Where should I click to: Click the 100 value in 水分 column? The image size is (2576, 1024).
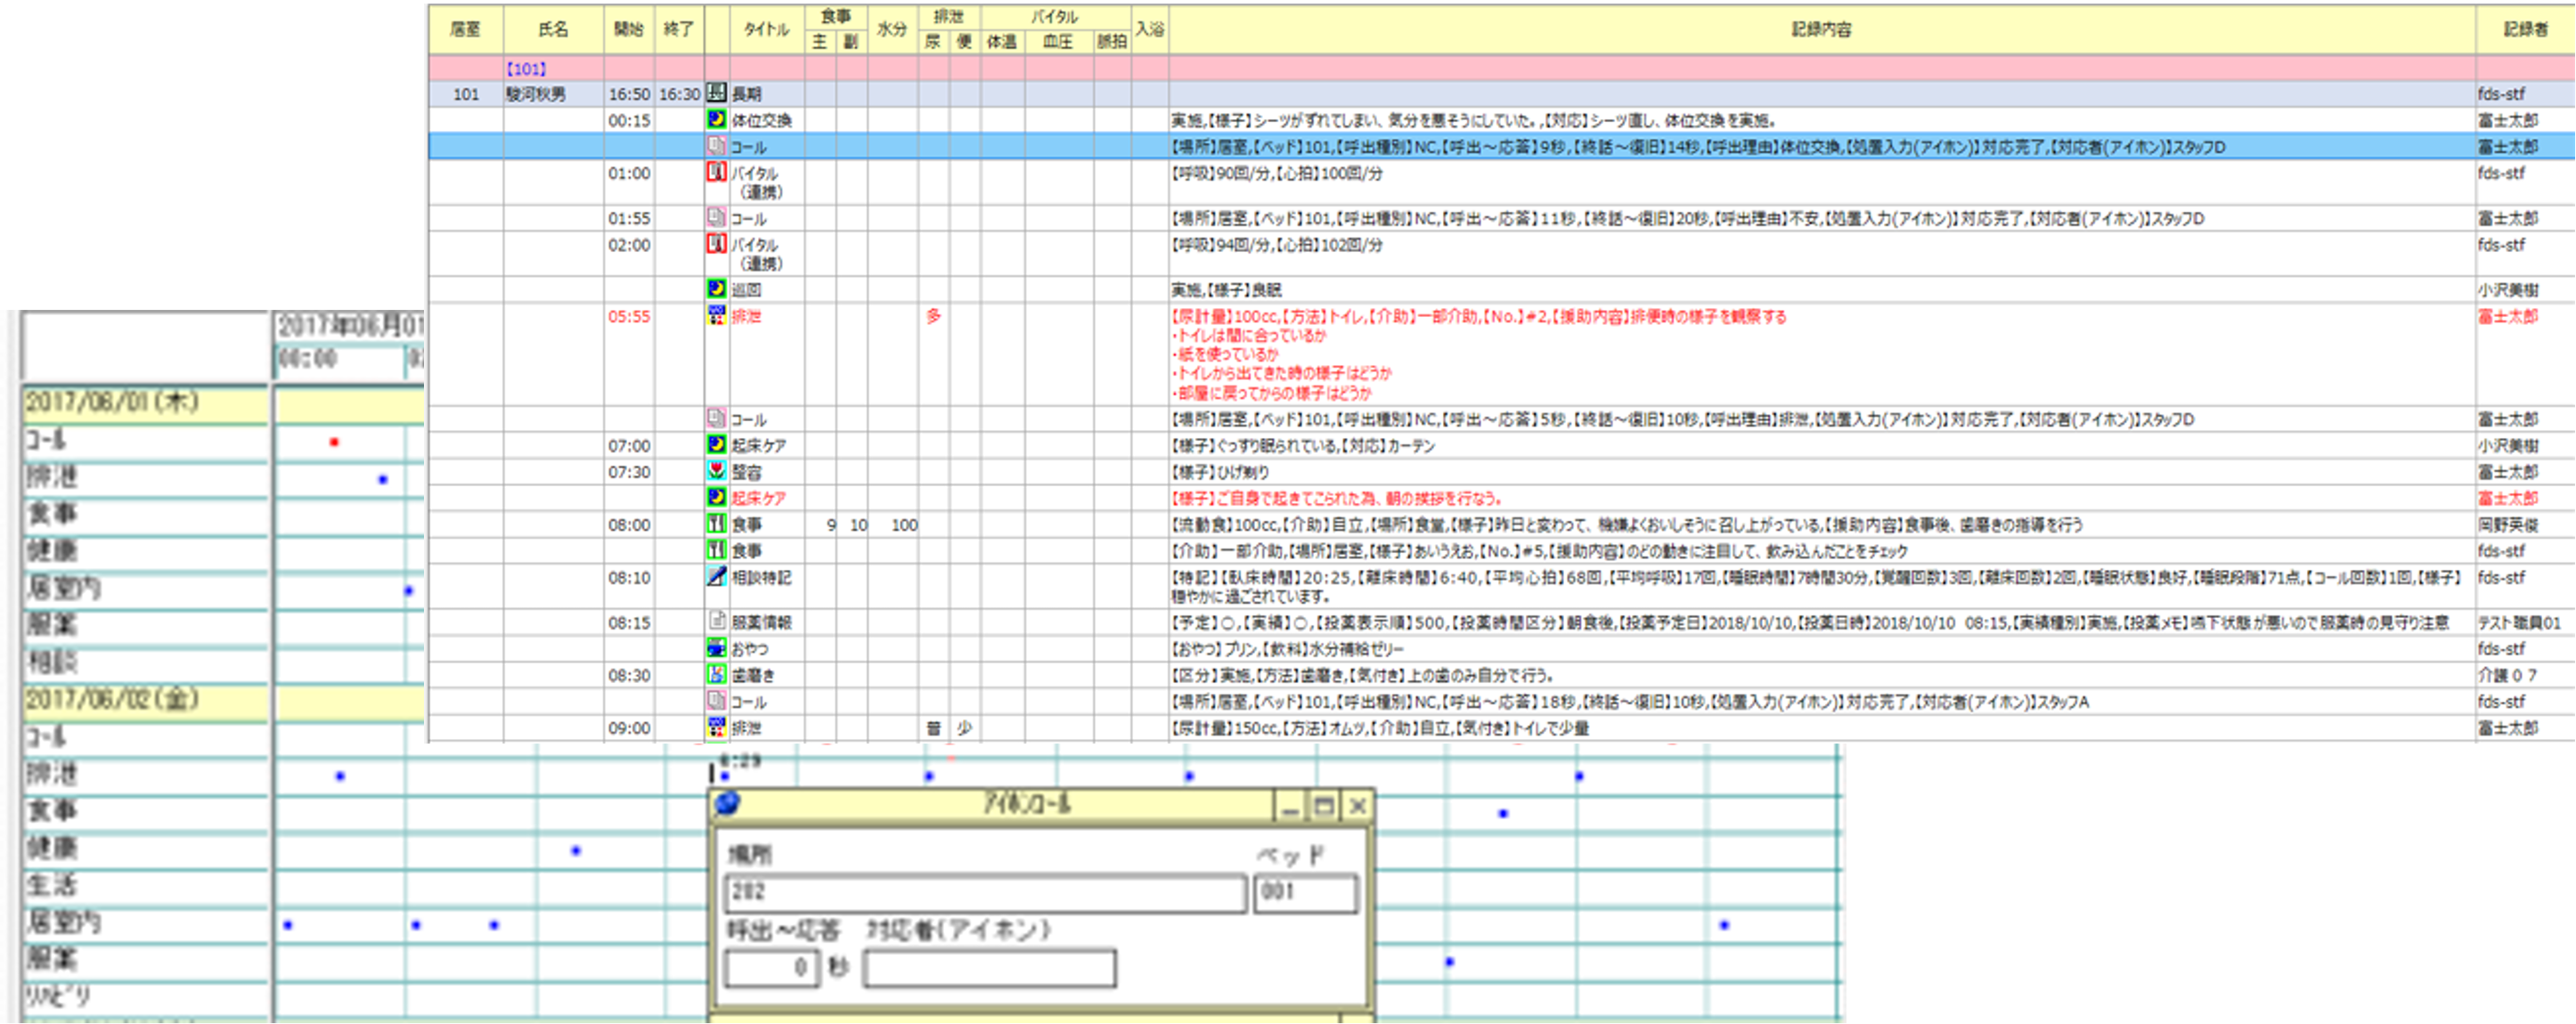(904, 524)
